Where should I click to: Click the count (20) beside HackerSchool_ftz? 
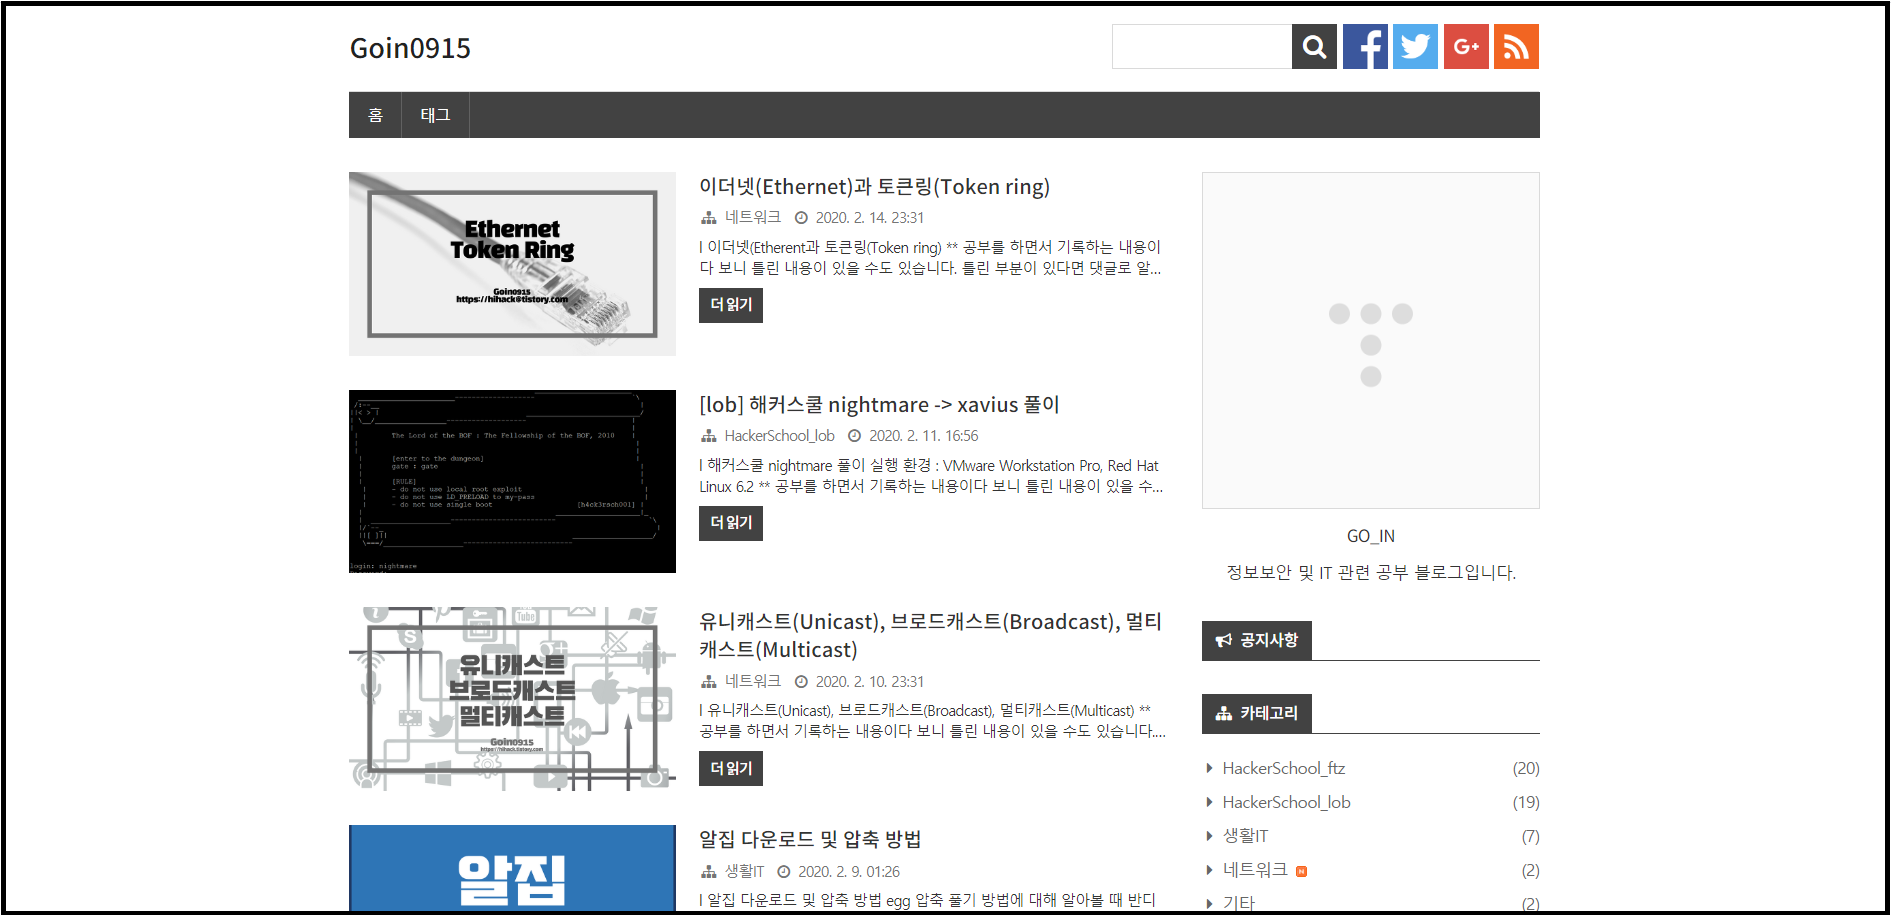point(1526,768)
